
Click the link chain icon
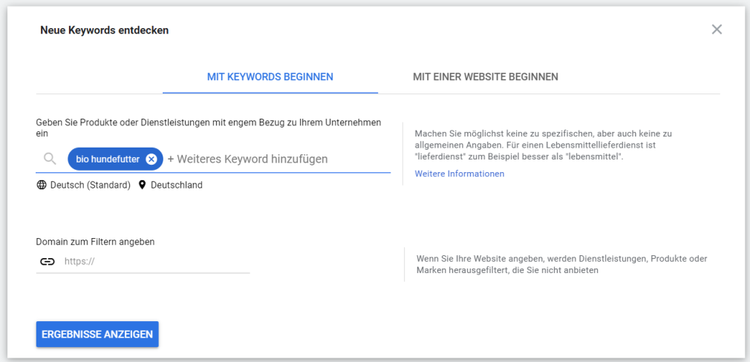click(x=47, y=262)
